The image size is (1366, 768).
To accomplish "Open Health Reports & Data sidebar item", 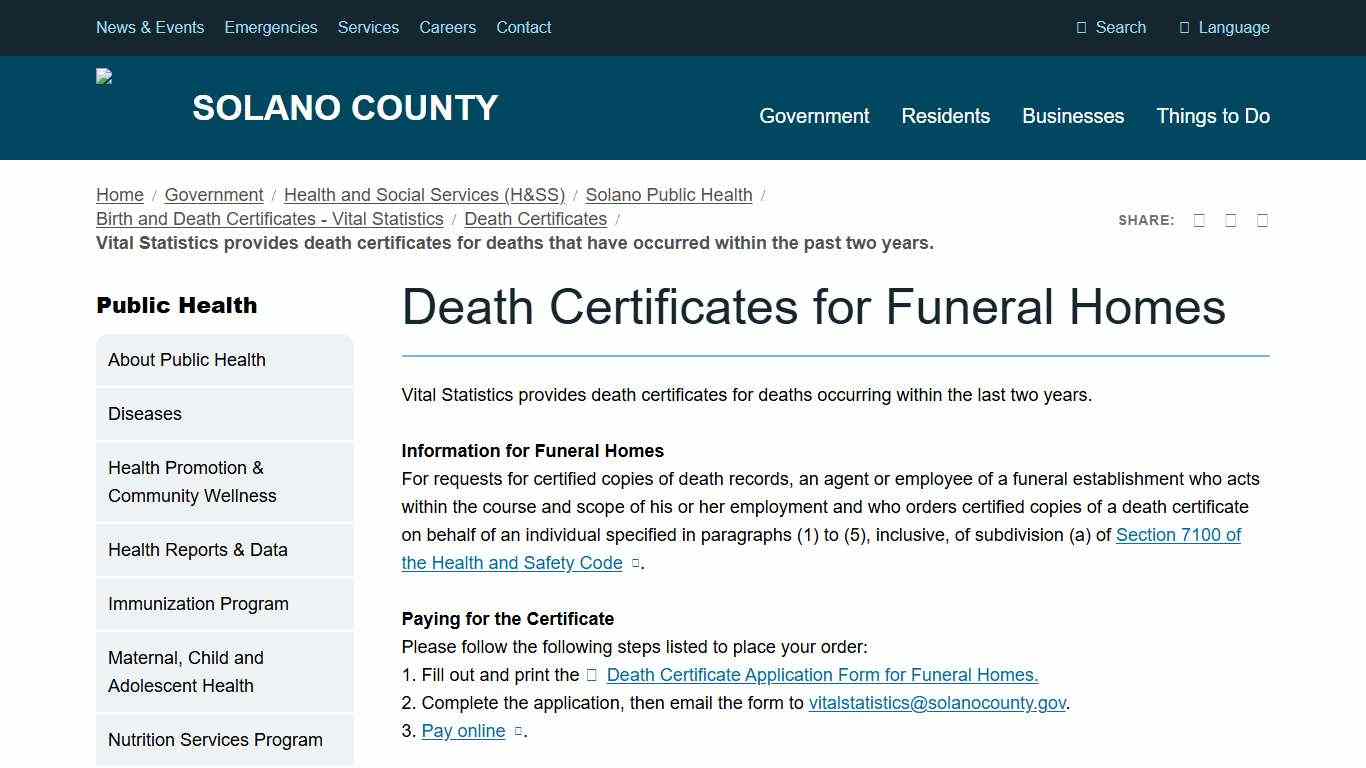I will coord(198,549).
